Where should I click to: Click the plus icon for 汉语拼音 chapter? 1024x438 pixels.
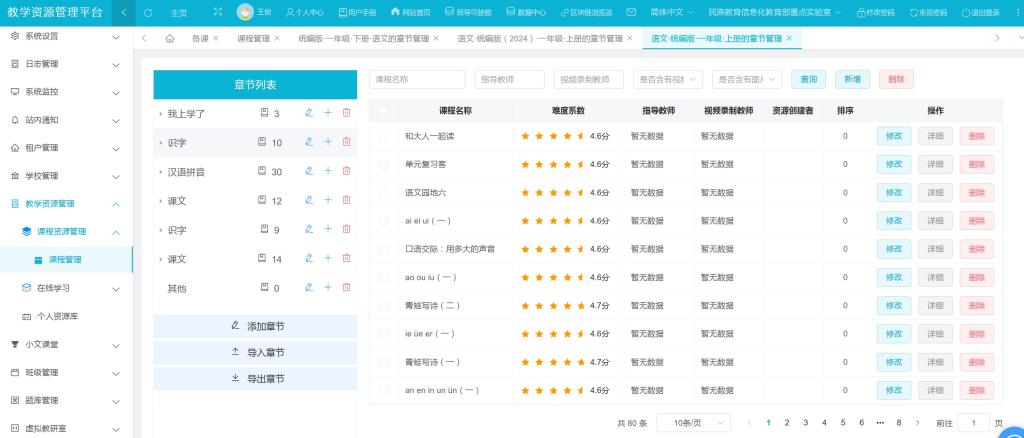[327, 171]
